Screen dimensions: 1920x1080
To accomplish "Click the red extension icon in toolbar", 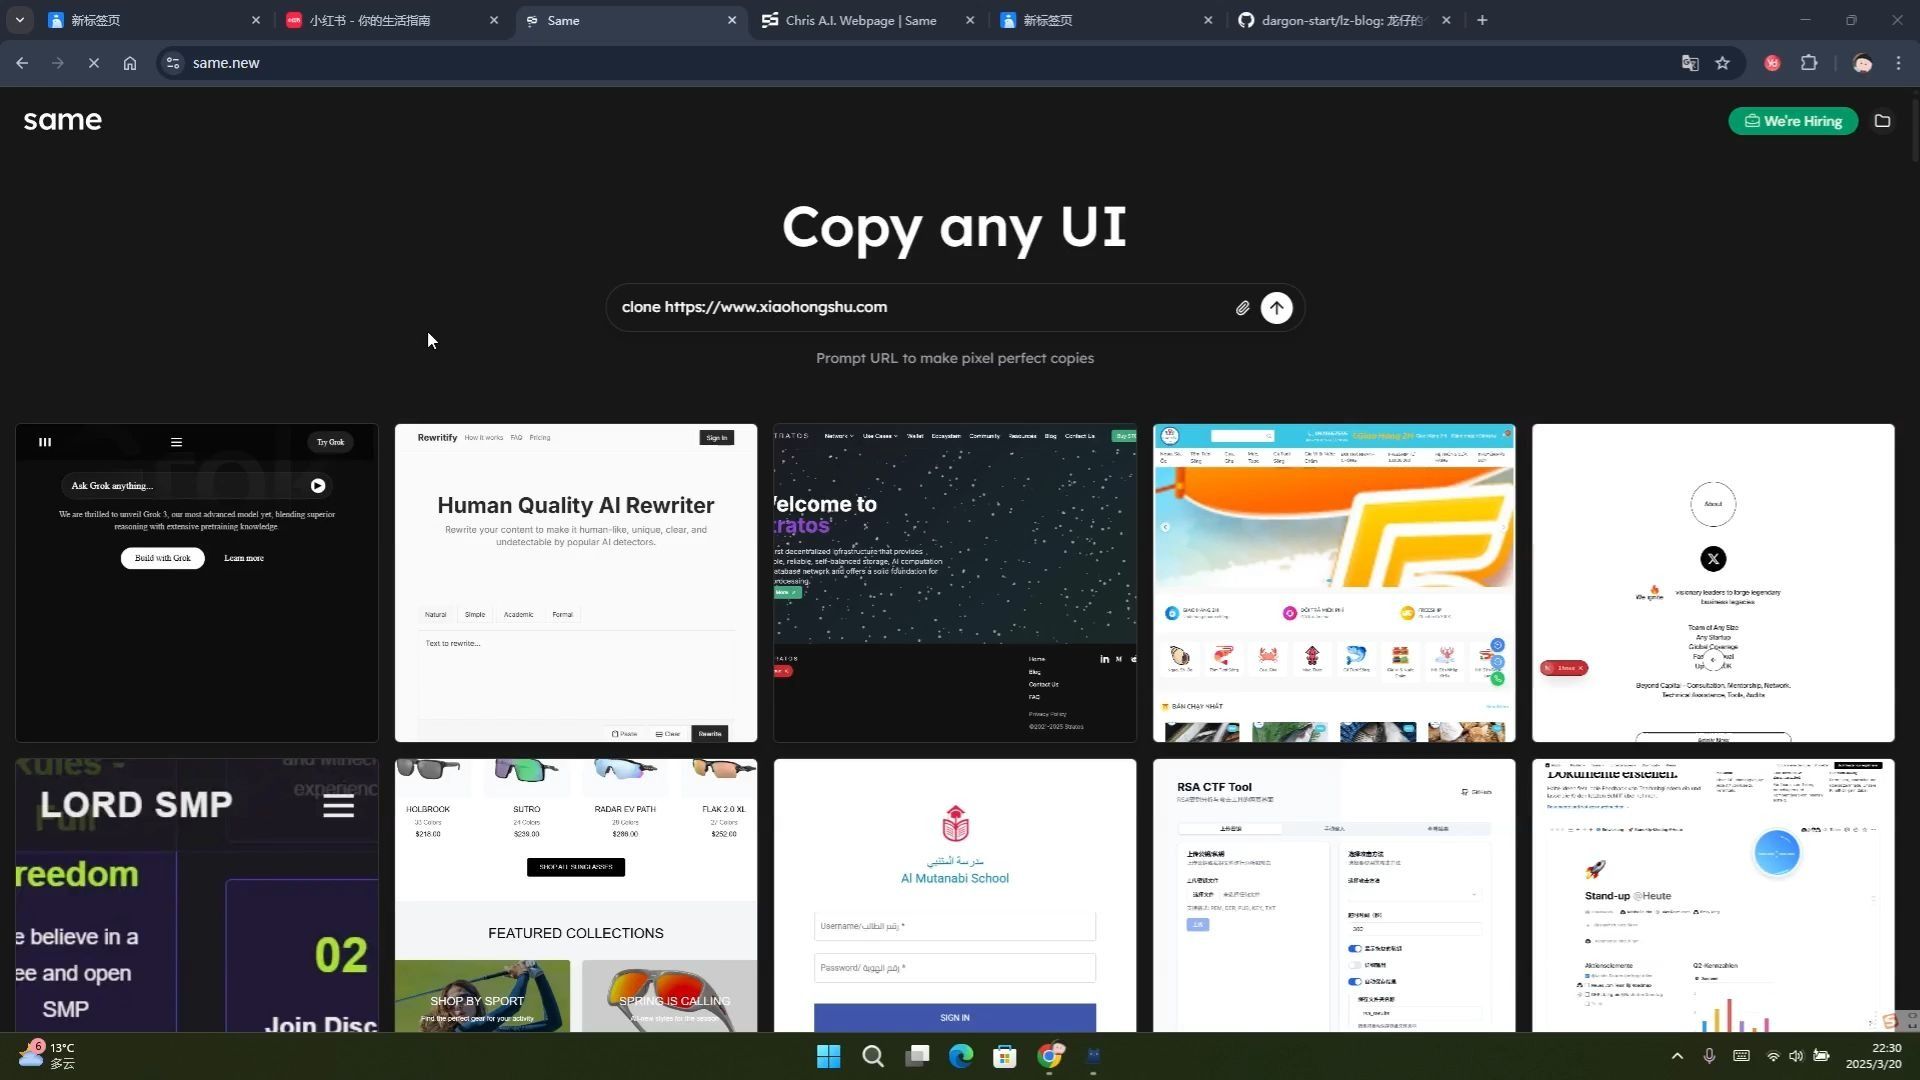I will tap(1772, 63).
